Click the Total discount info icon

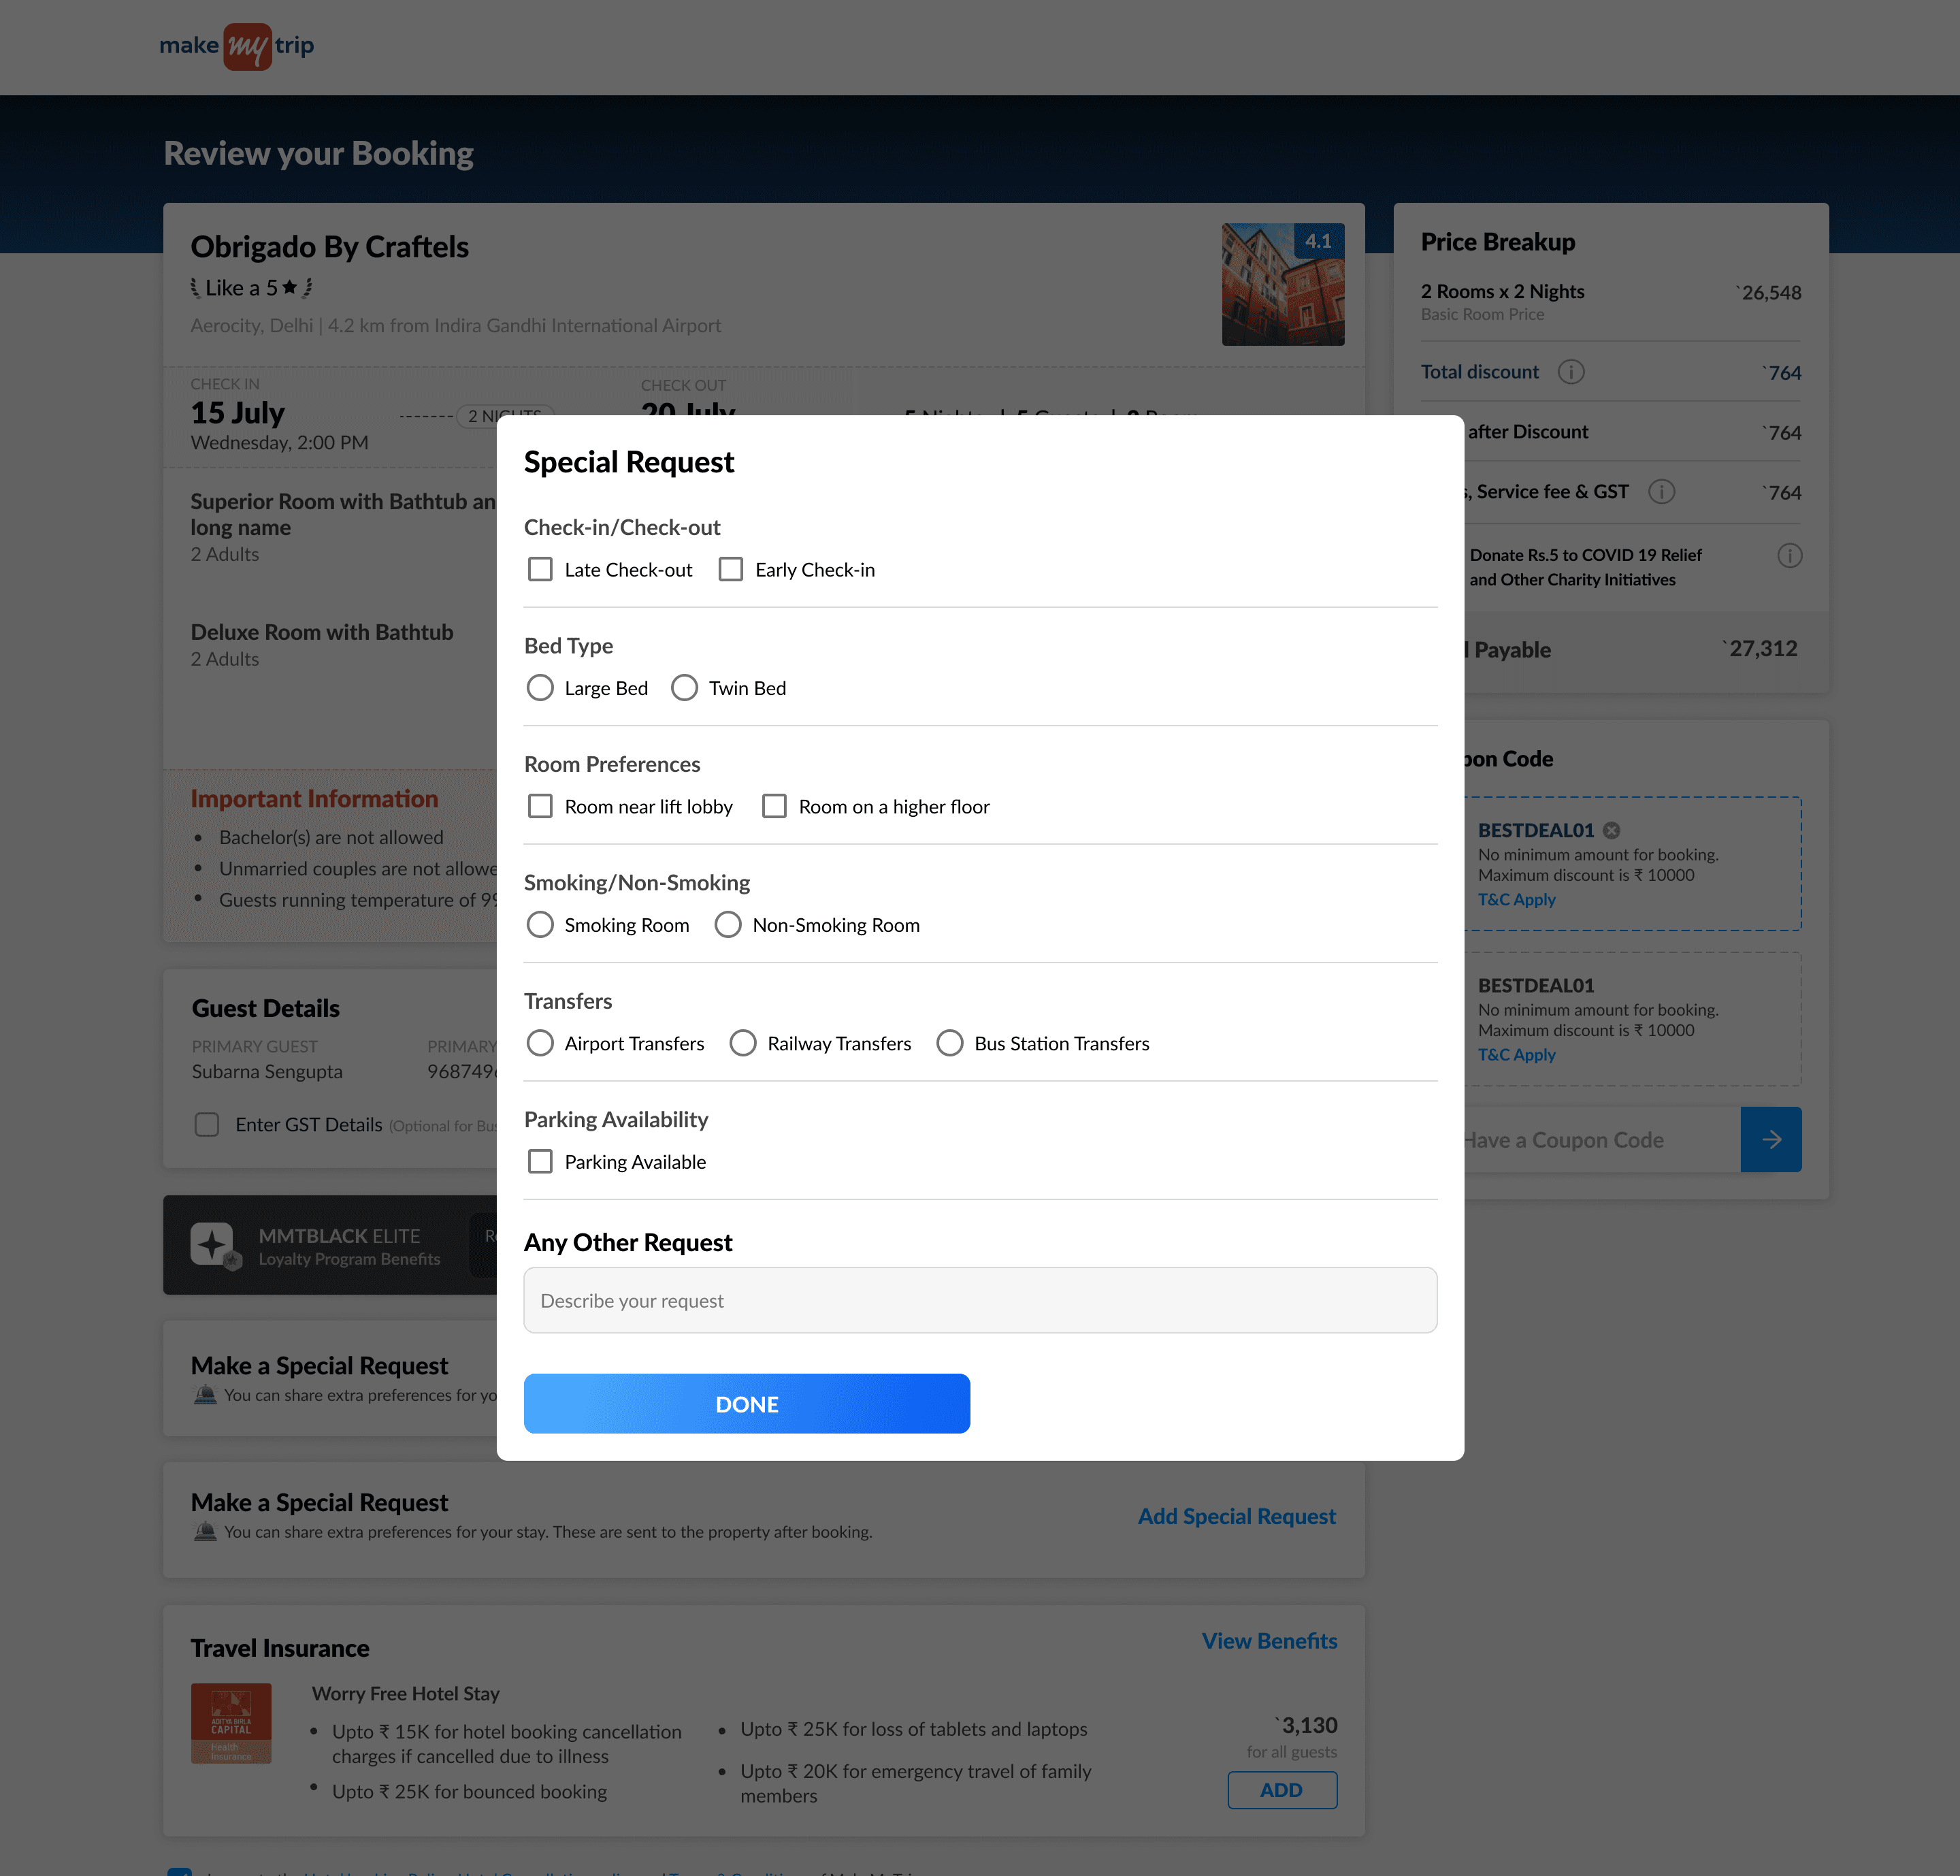(x=1570, y=372)
